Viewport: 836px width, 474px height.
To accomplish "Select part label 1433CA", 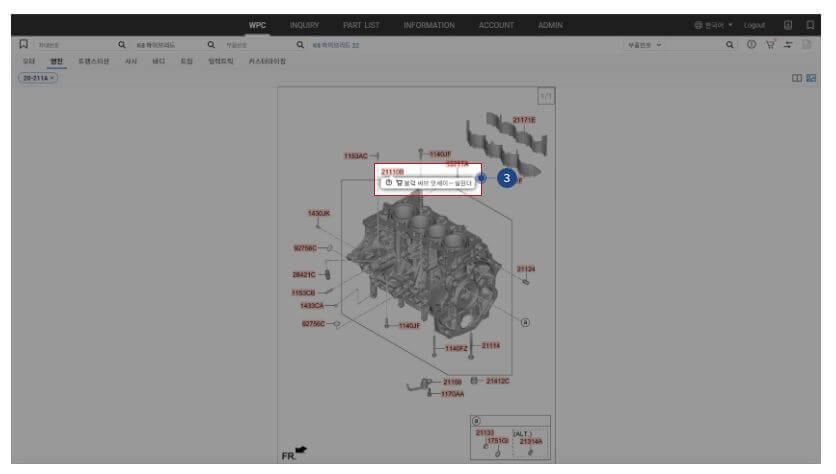I will click(312, 306).
